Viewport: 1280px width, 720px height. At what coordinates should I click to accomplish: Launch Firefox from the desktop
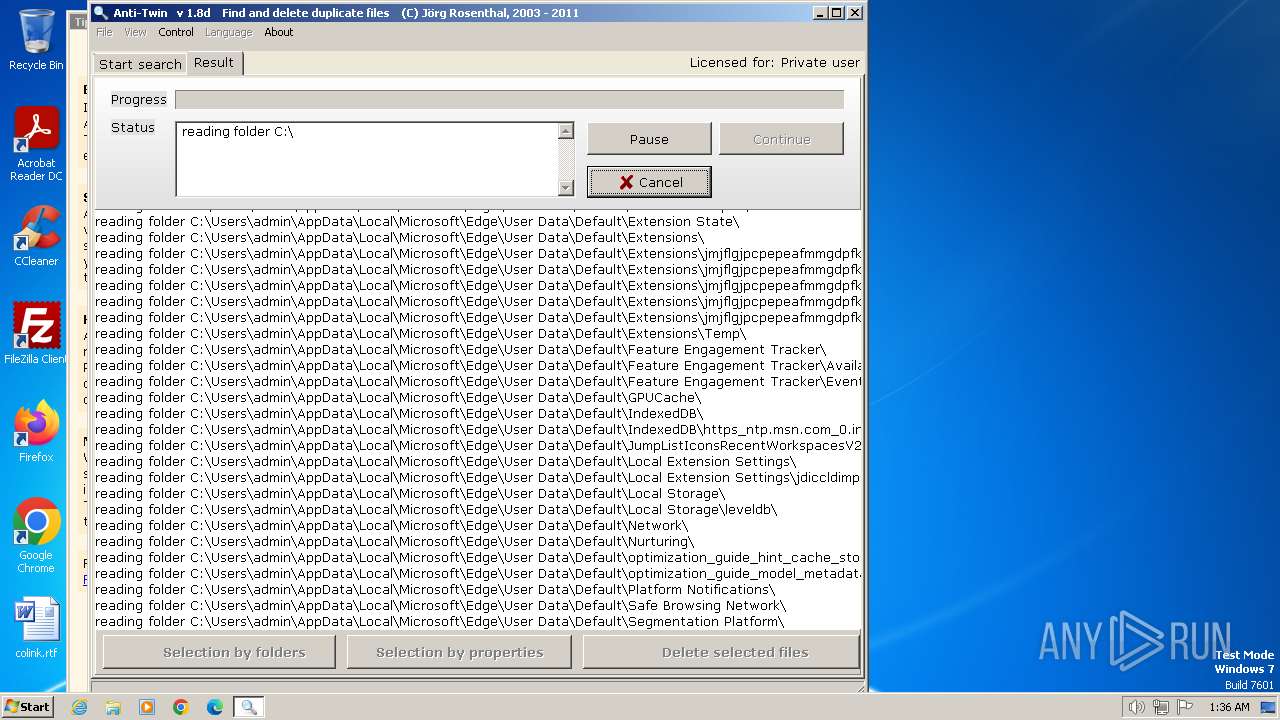(36, 431)
